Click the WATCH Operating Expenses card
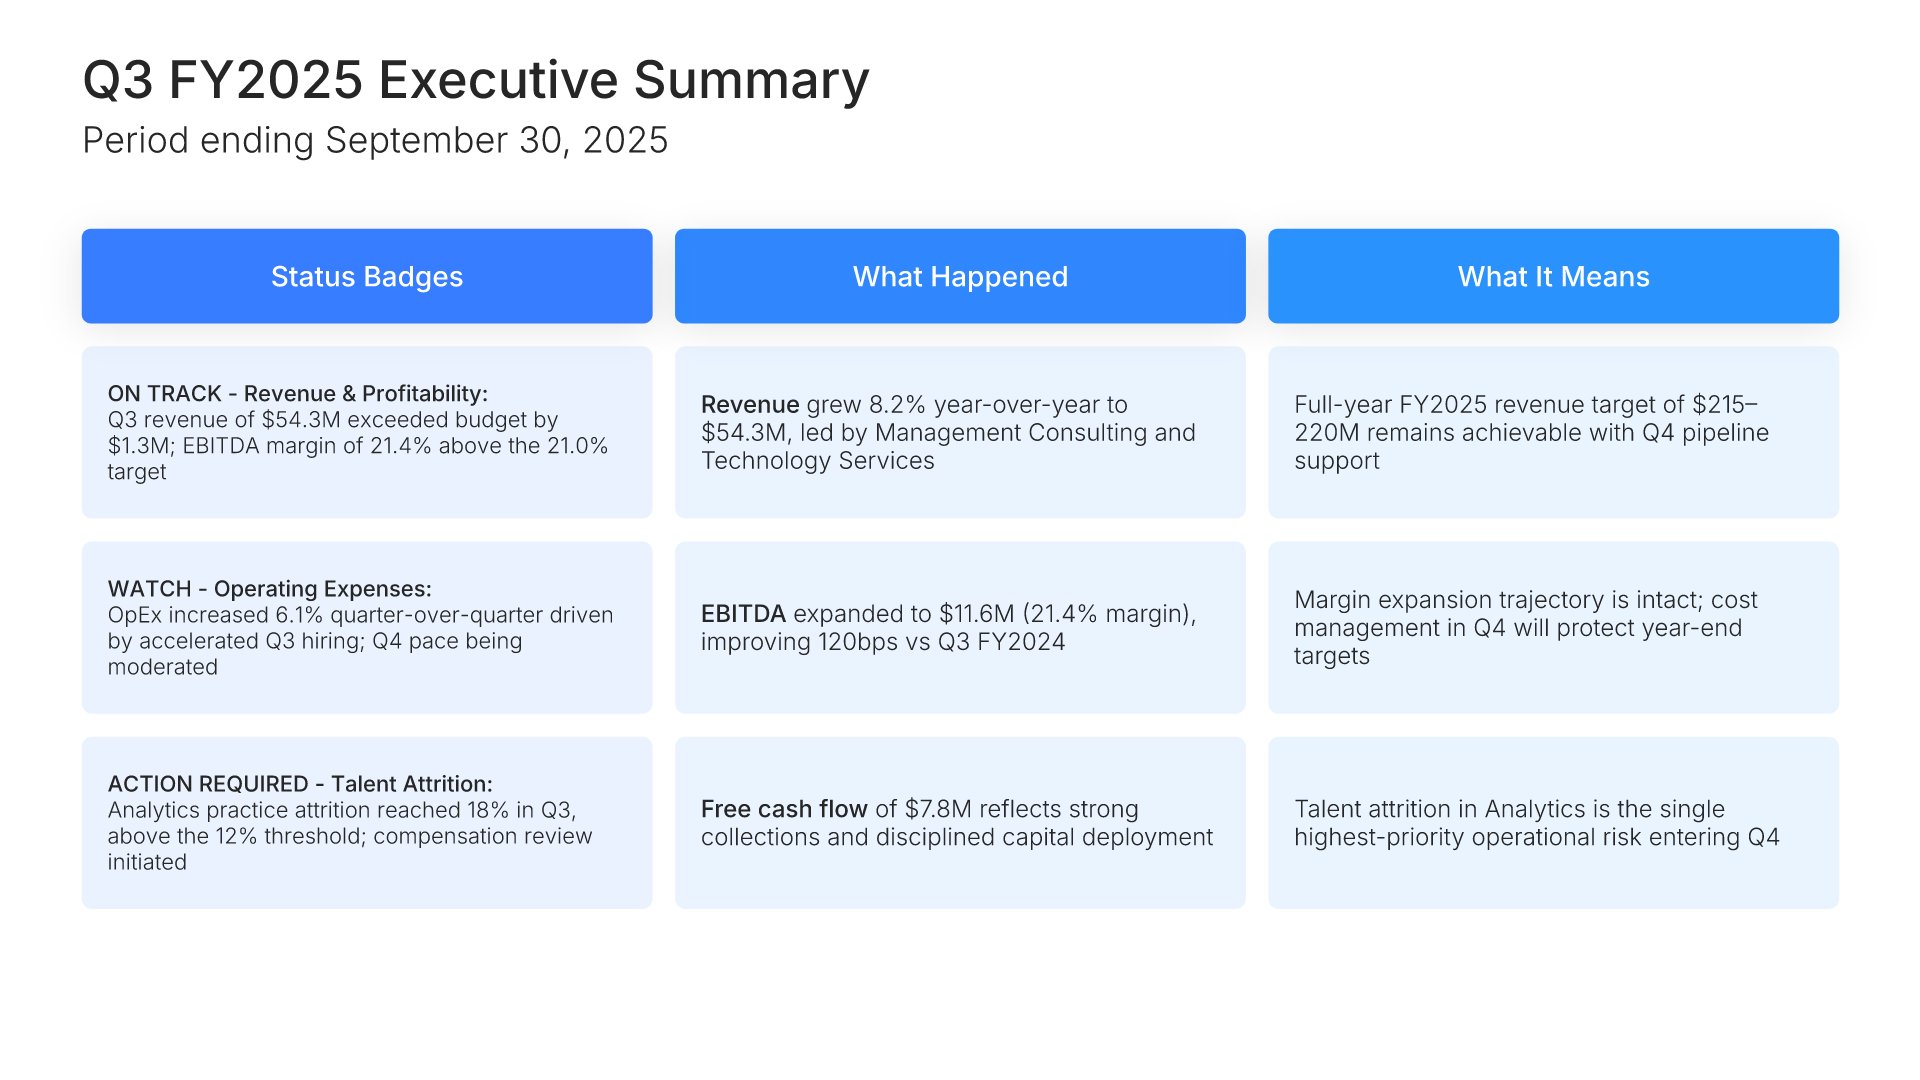This screenshot has height=1080, width=1920. pos(367,627)
